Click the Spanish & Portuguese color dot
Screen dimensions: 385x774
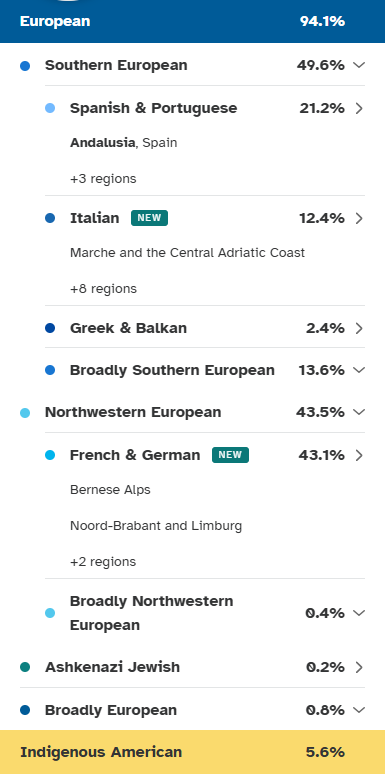point(50,108)
